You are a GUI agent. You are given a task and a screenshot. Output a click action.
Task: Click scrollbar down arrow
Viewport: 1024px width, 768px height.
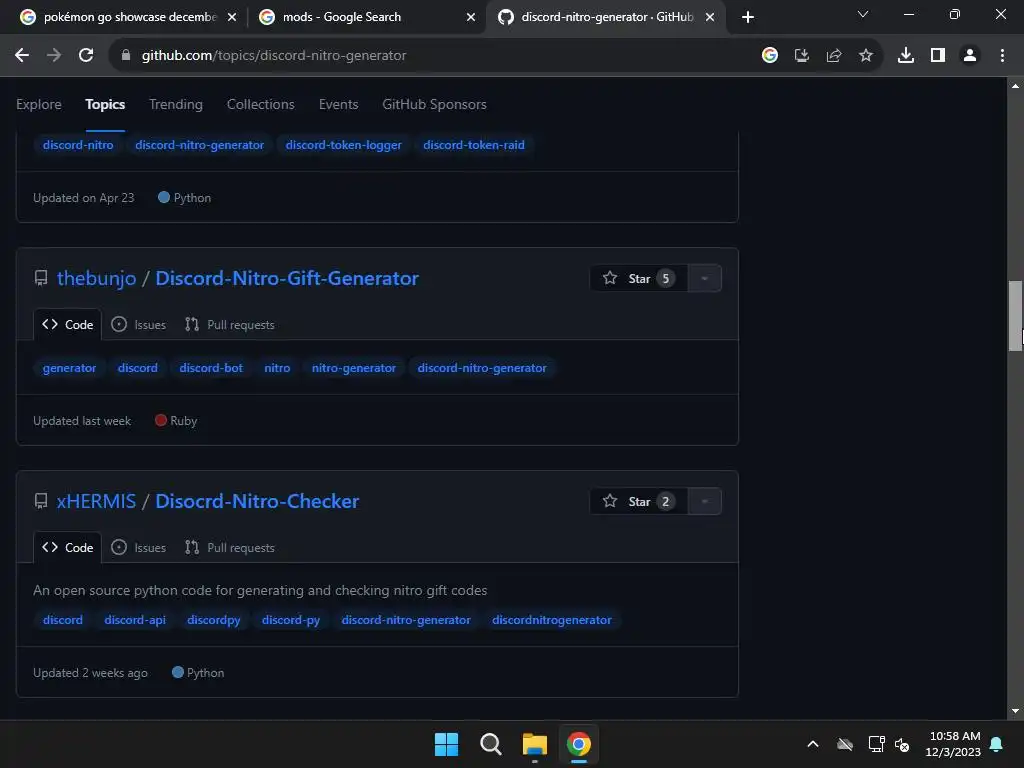click(1015, 711)
